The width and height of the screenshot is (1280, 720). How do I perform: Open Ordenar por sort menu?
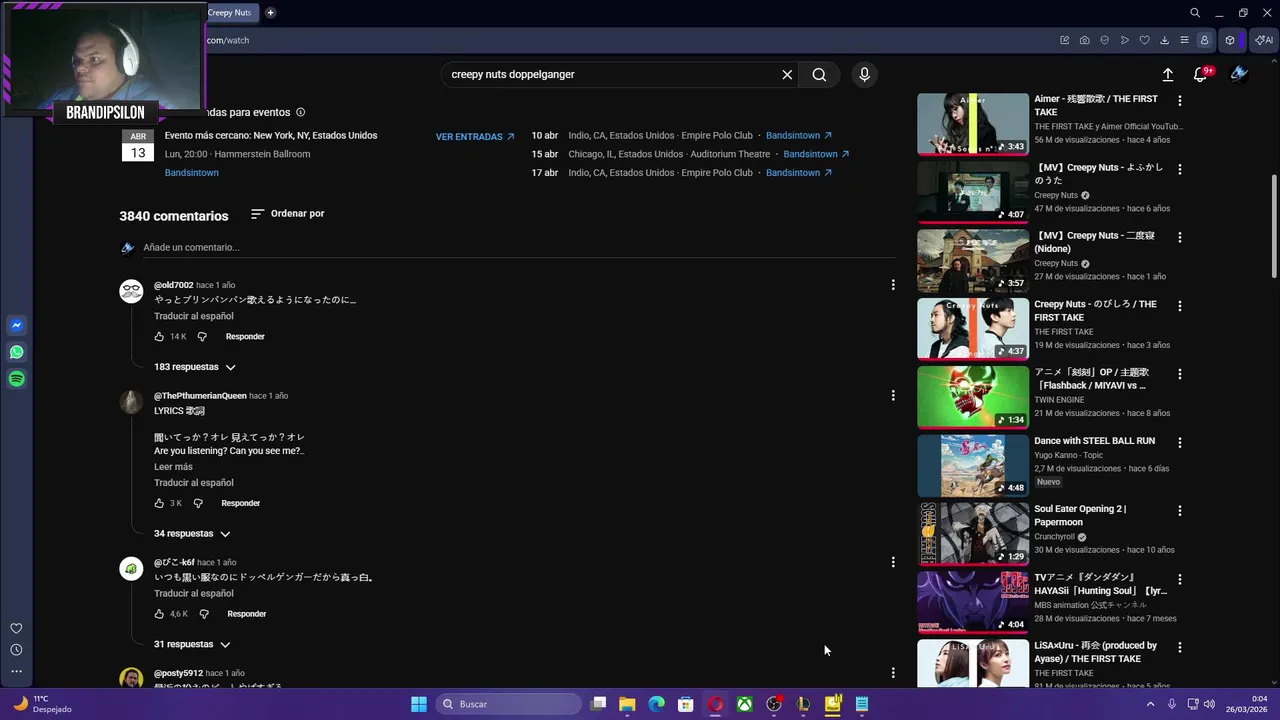pos(287,214)
